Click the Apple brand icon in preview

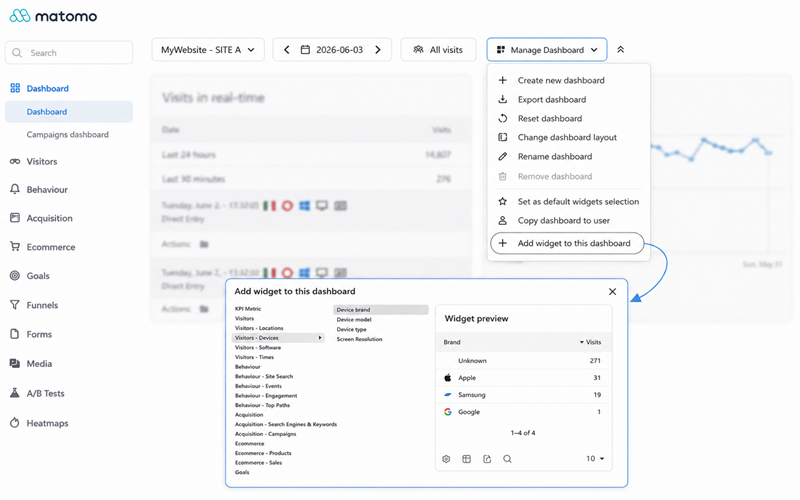click(447, 378)
